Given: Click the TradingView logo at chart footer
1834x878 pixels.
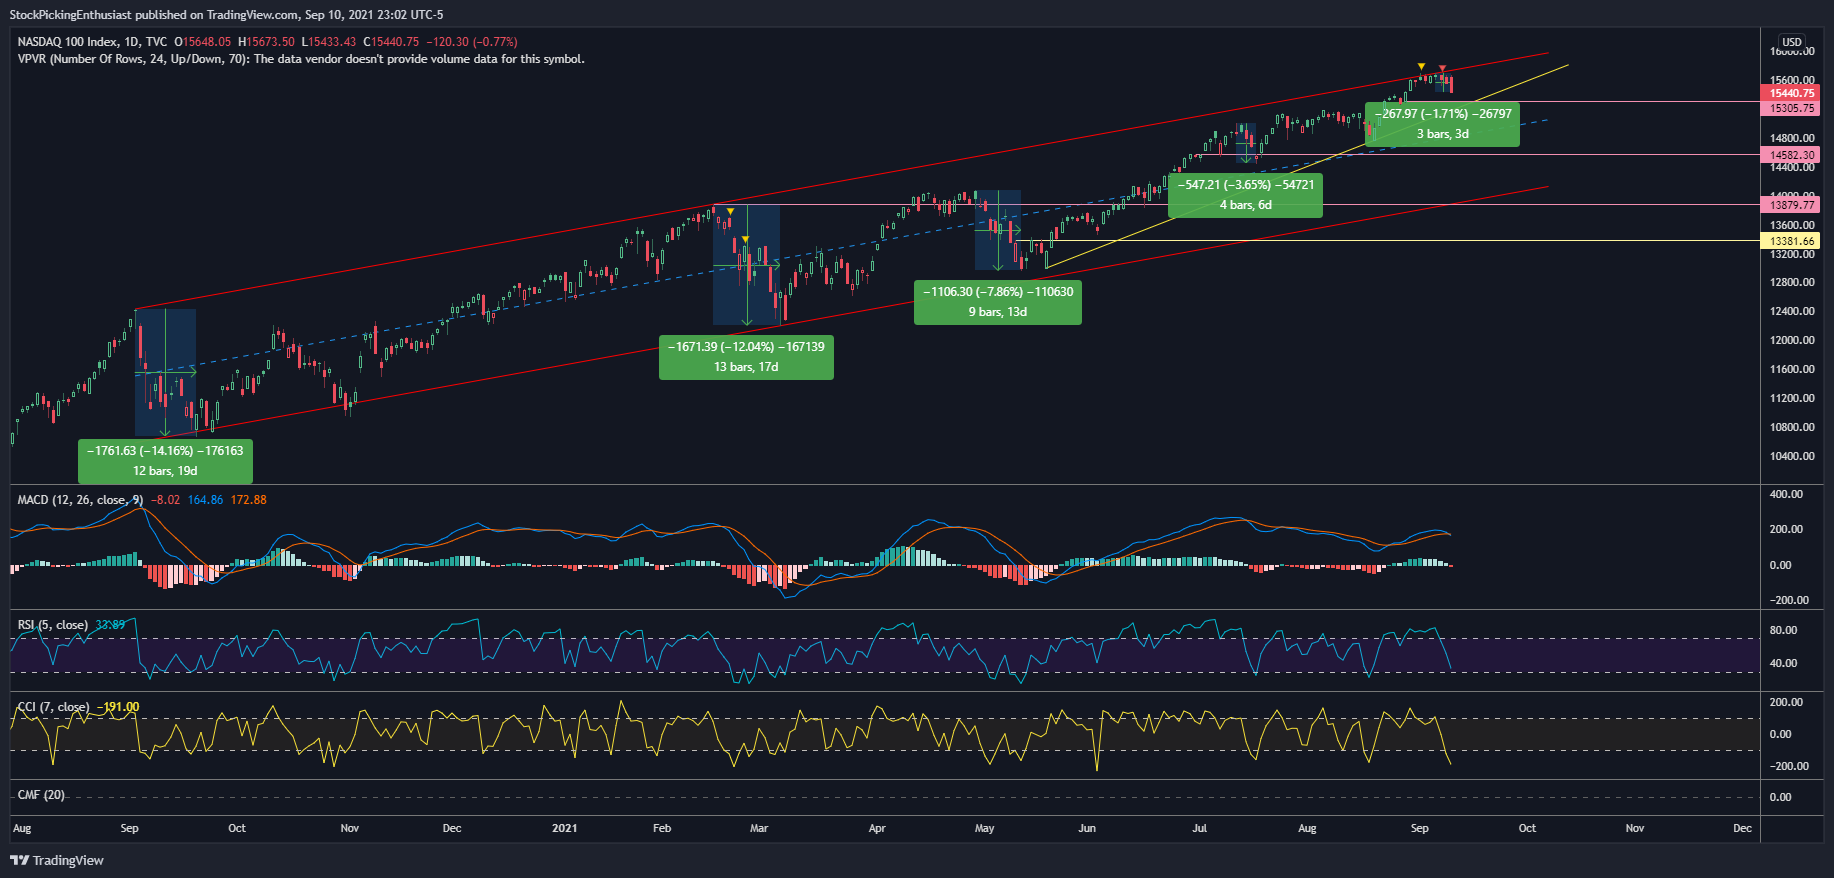Looking at the screenshot, I should point(57,860).
